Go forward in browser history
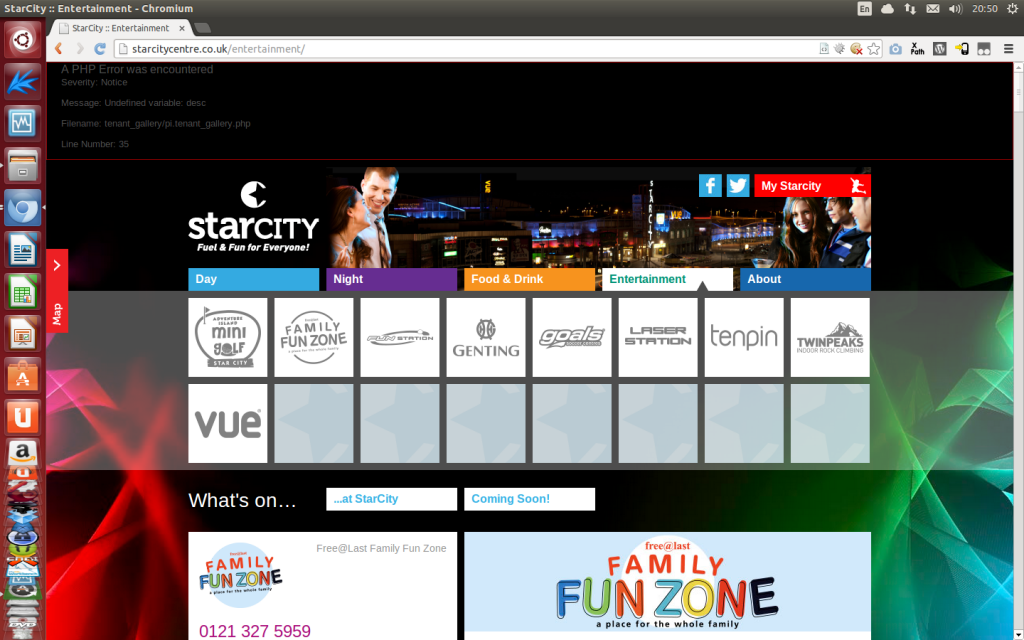This screenshot has height=640, width=1024. (80, 49)
